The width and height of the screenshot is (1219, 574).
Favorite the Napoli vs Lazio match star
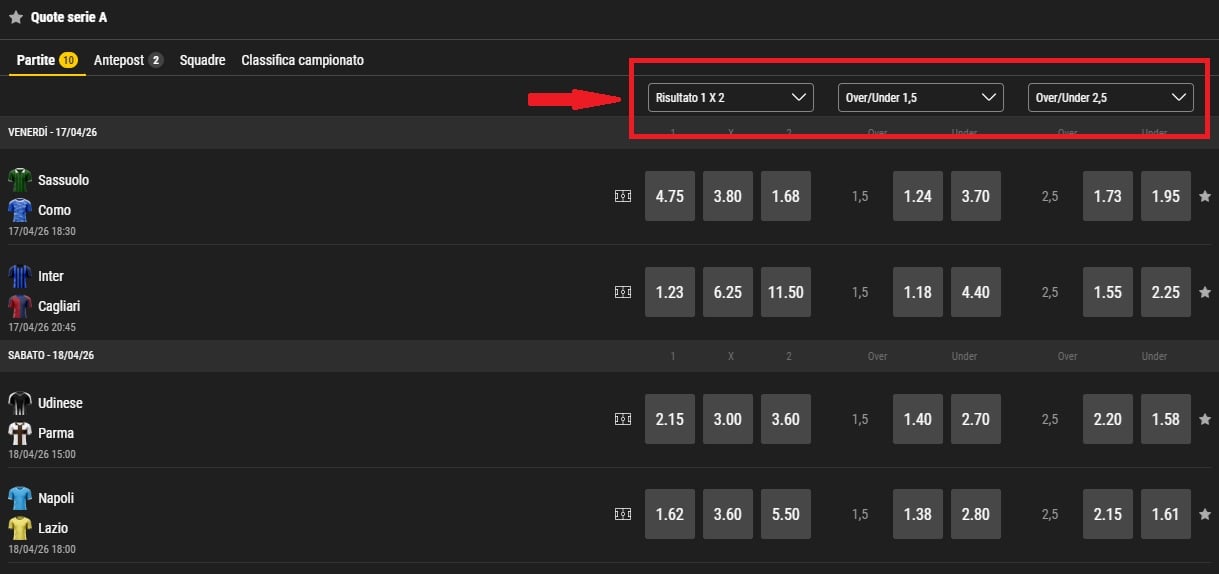1205,514
